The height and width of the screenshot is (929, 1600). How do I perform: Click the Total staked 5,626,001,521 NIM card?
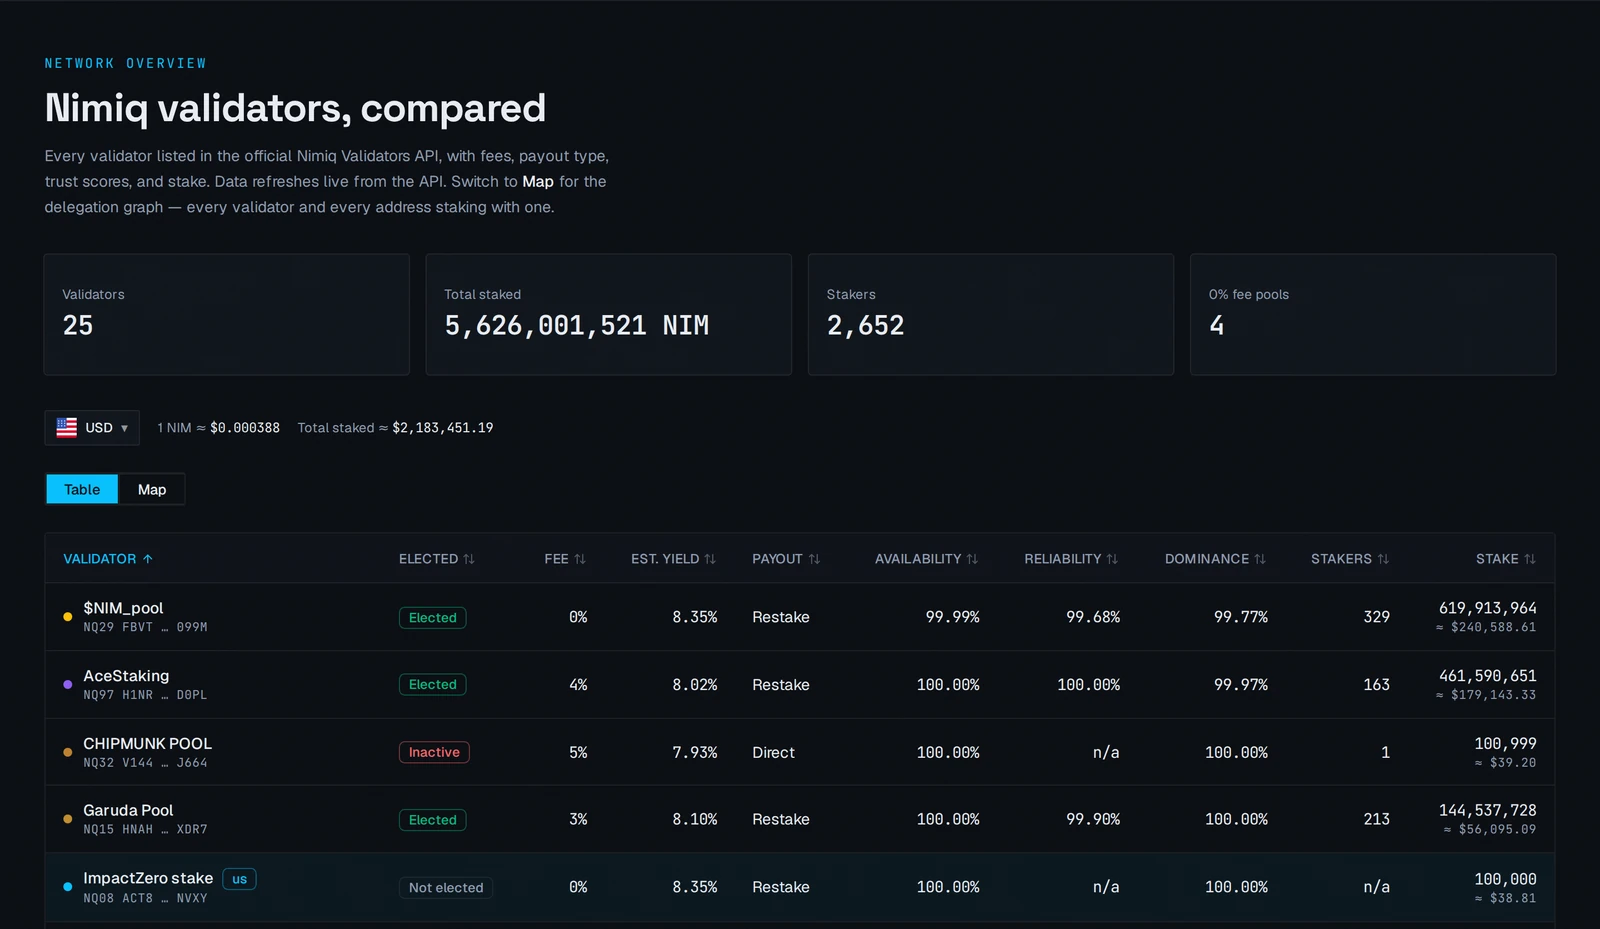point(609,314)
